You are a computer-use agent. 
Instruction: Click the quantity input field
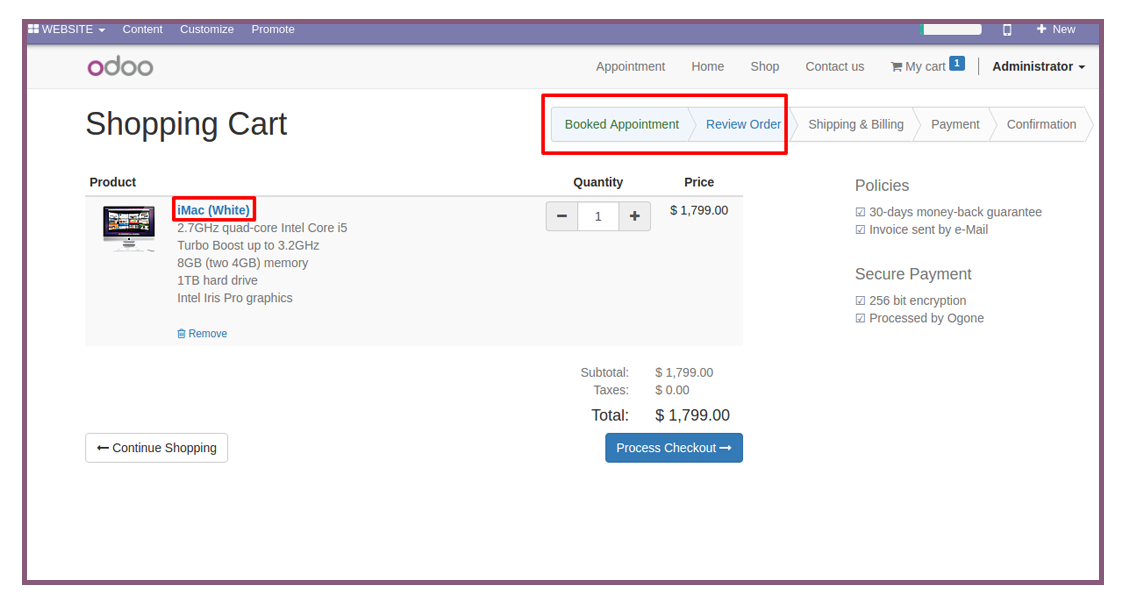coord(598,216)
